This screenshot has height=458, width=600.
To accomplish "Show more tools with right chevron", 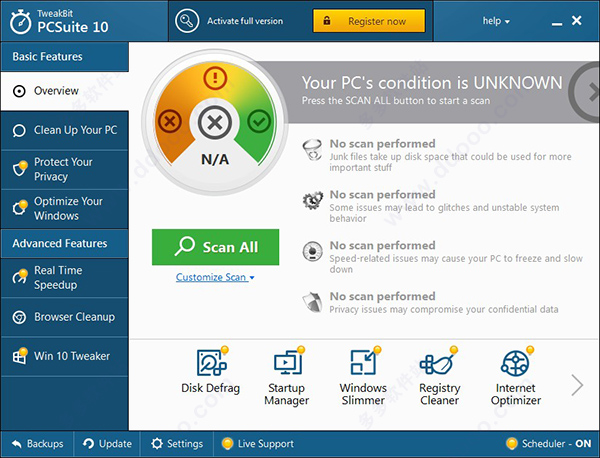I will click(577, 385).
